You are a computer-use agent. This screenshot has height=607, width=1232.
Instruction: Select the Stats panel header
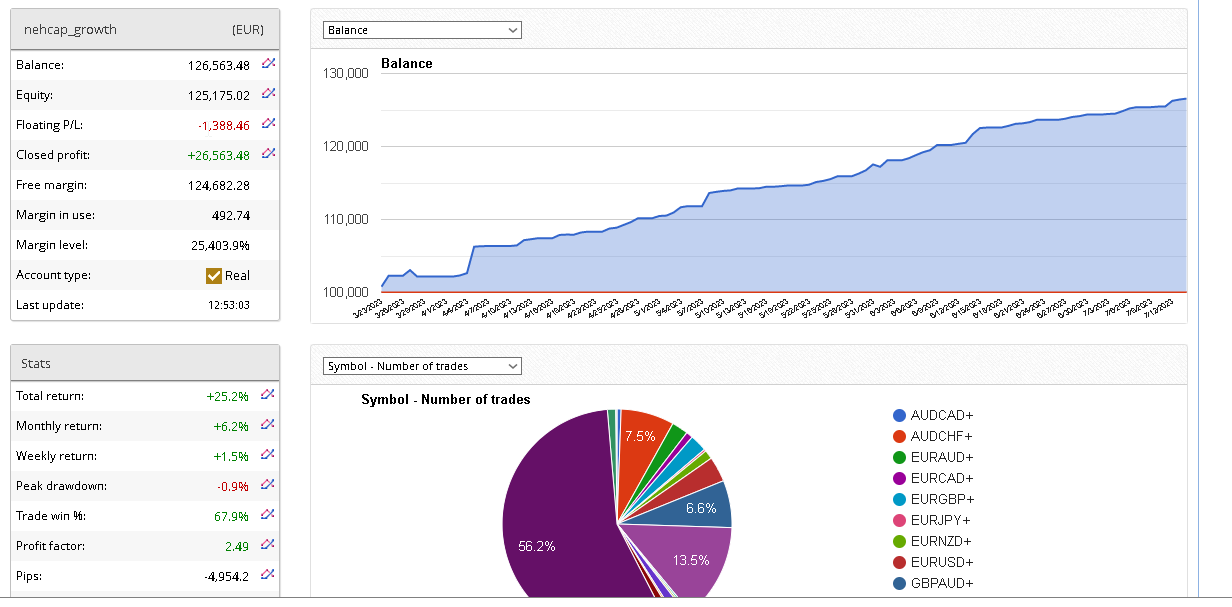click(x=144, y=363)
